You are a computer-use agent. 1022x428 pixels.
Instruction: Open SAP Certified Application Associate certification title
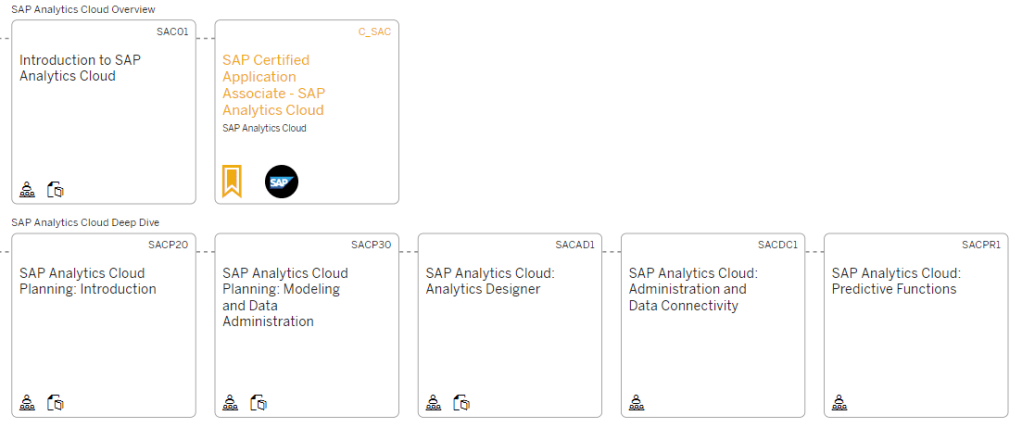pos(272,85)
